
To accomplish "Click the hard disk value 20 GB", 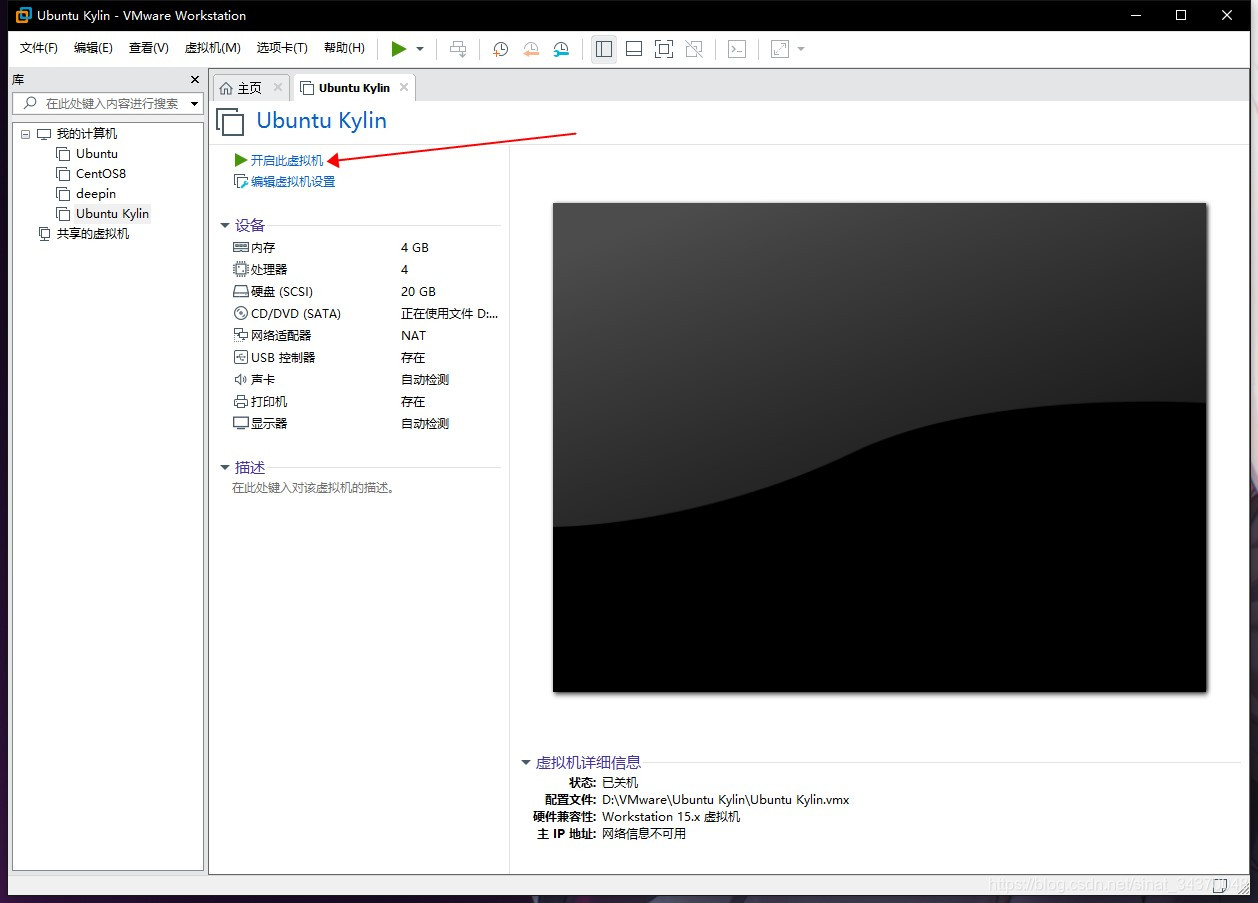I will 419,292.
